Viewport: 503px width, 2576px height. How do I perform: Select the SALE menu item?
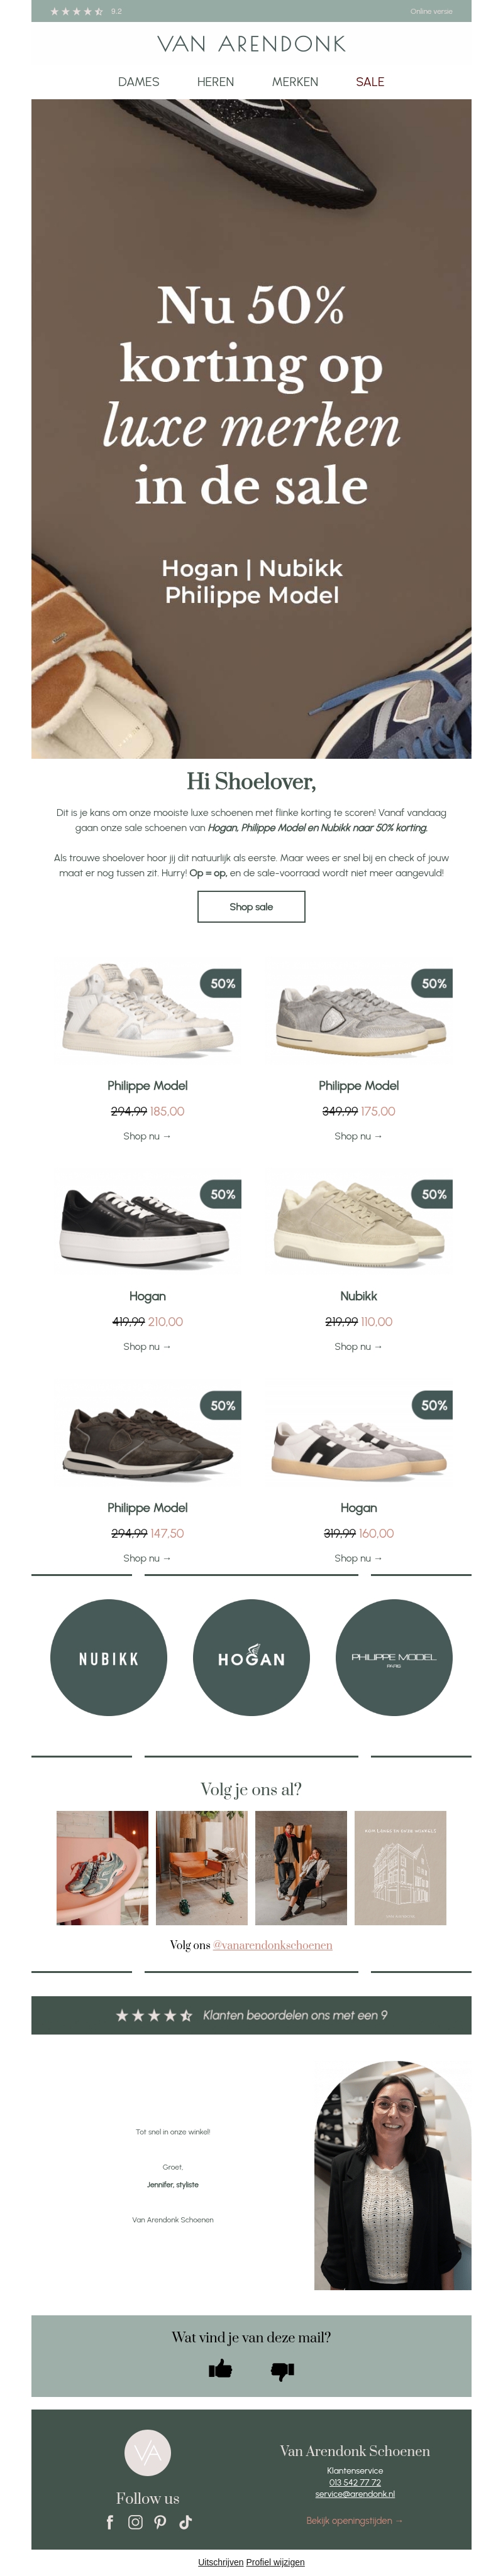[370, 82]
